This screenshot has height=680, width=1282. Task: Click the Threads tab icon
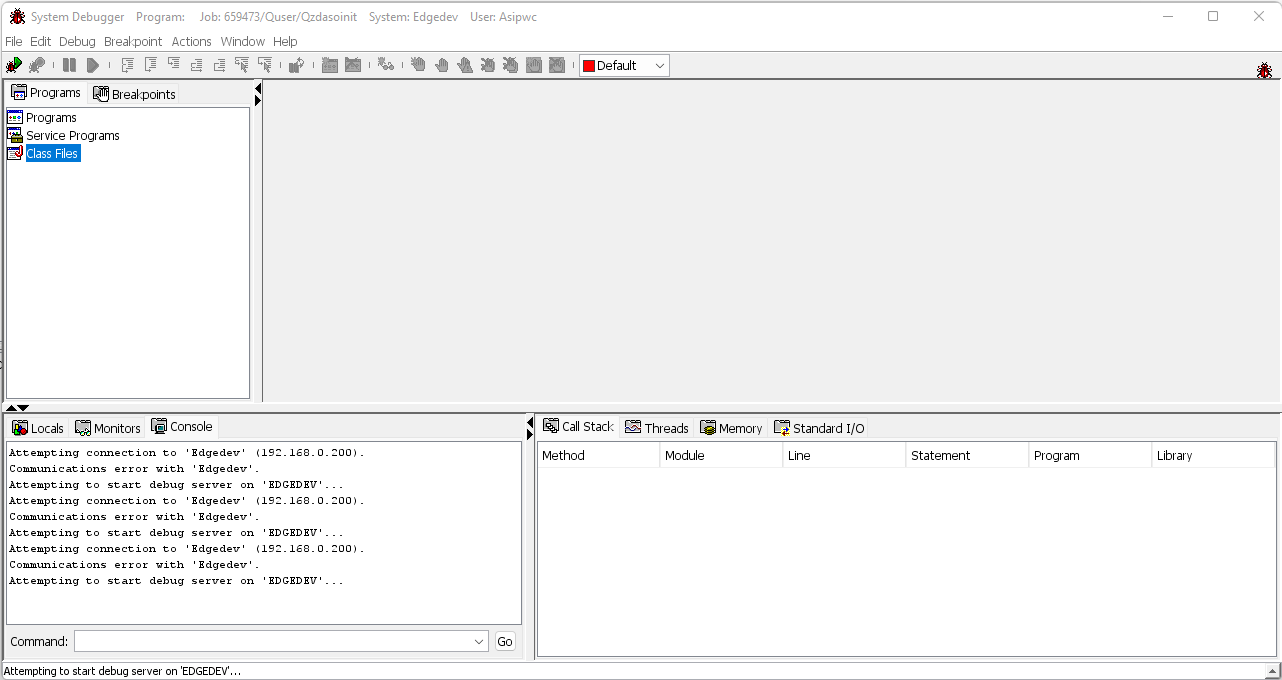click(x=633, y=428)
